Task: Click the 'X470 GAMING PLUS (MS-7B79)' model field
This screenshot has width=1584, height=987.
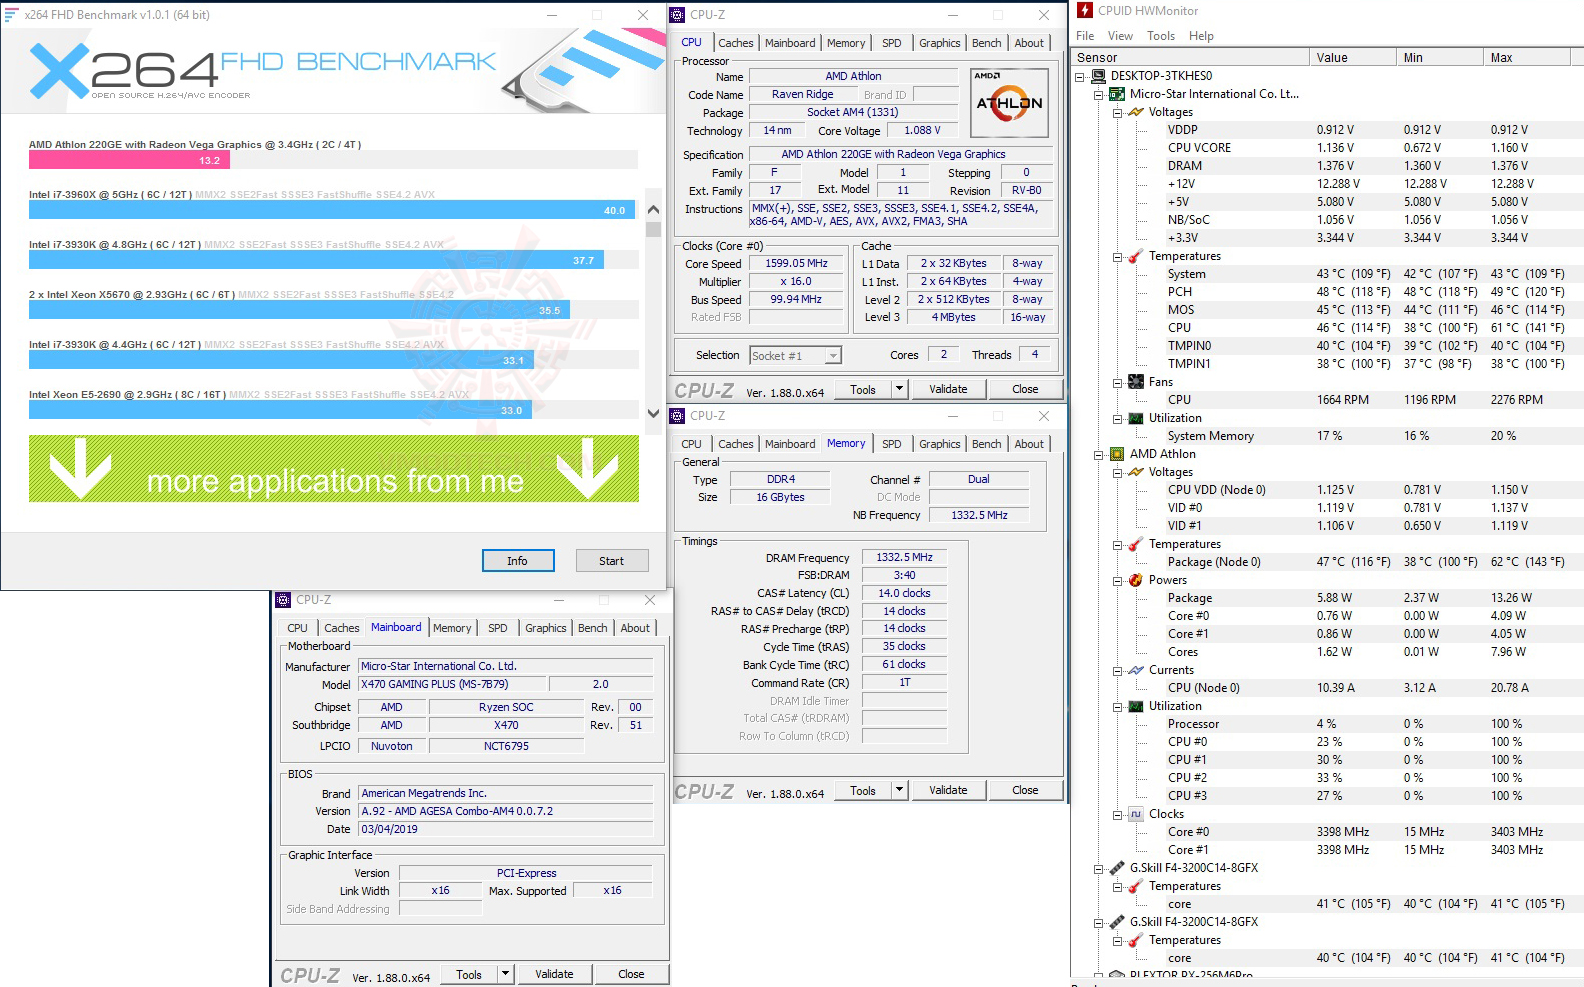Action: [x=452, y=684]
